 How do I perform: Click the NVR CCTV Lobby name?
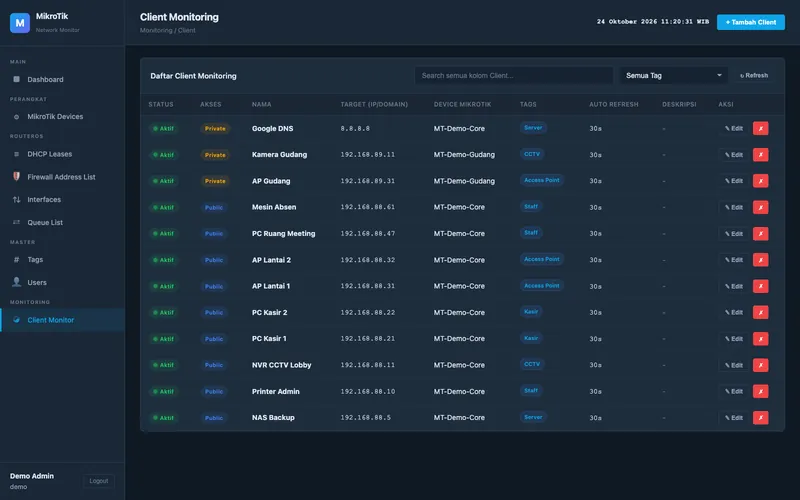click(x=281, y=365)
